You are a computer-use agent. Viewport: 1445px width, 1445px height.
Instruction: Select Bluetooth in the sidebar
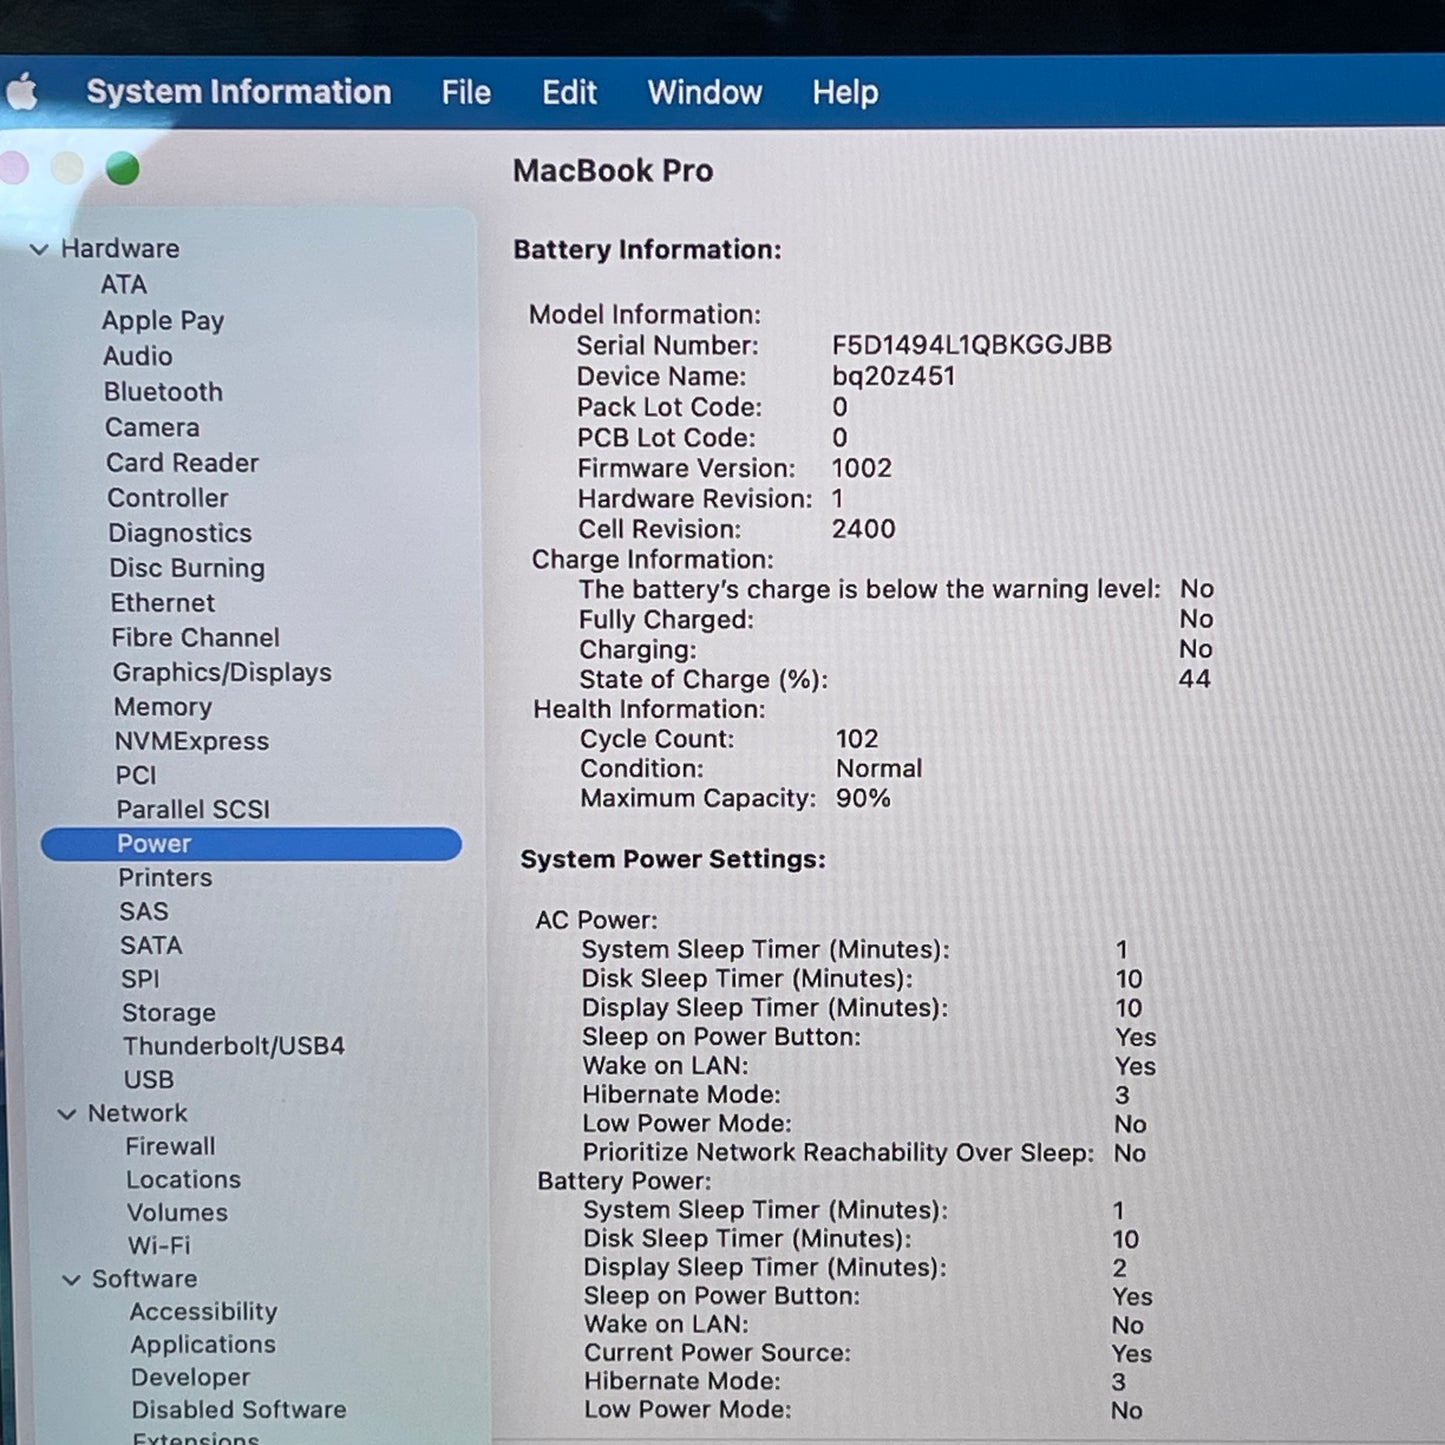[163, 392]
